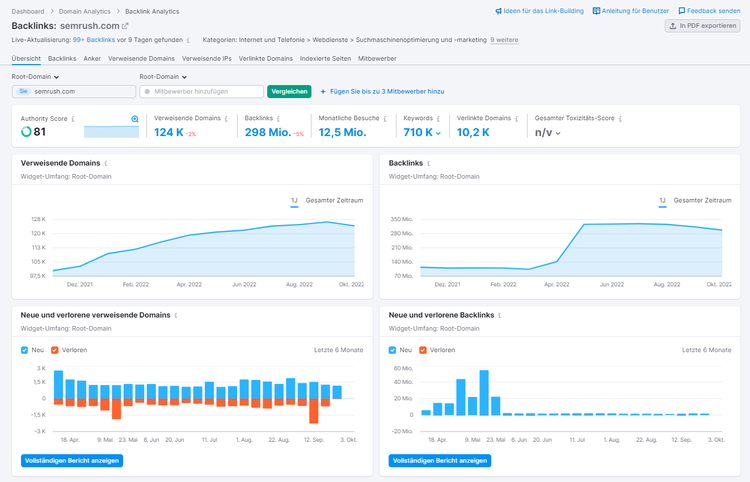Click info icon next to Gesamter Toxizitäts-Score
The width and height of the screenshot is (750, 482).
(x=620, y=118)
